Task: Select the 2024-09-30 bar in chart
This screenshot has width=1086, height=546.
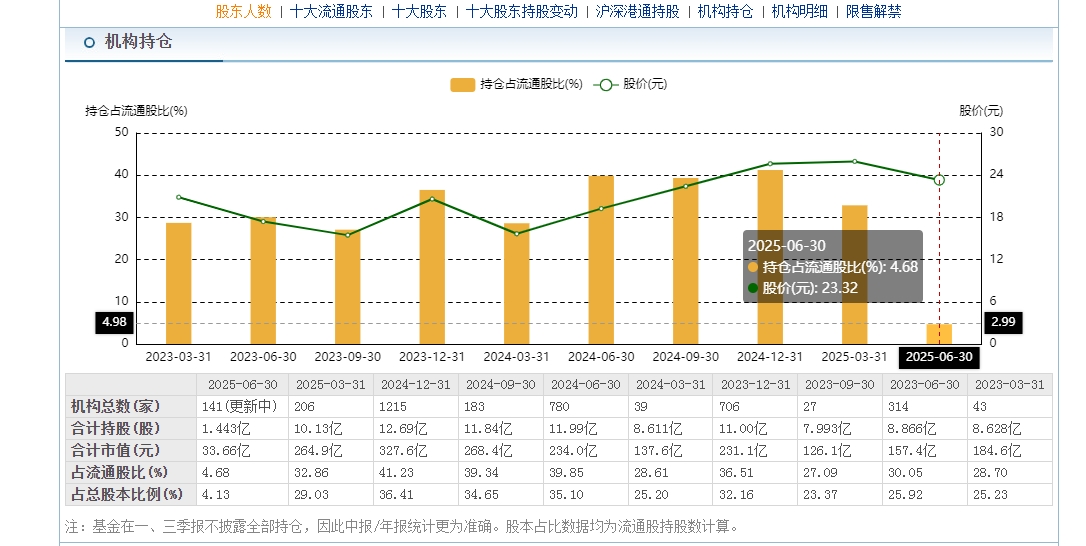Action: pos(686,261)
